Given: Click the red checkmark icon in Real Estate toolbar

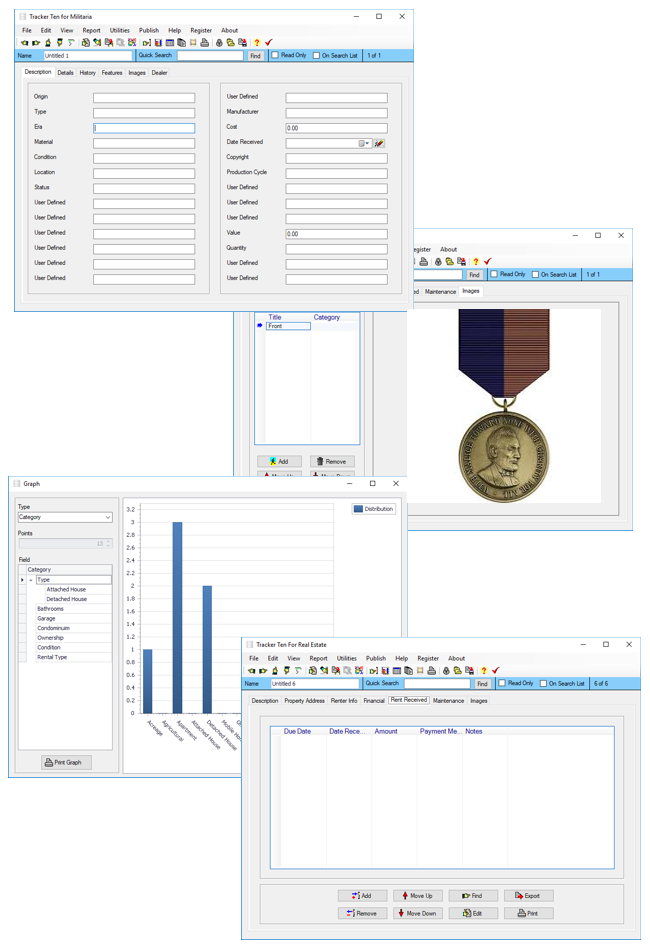Looking at the screenshot, I should [495, 671].
